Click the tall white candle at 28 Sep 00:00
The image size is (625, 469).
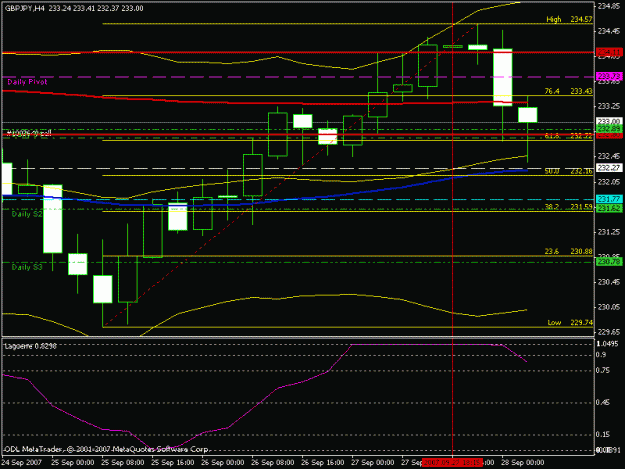[503, 77]
